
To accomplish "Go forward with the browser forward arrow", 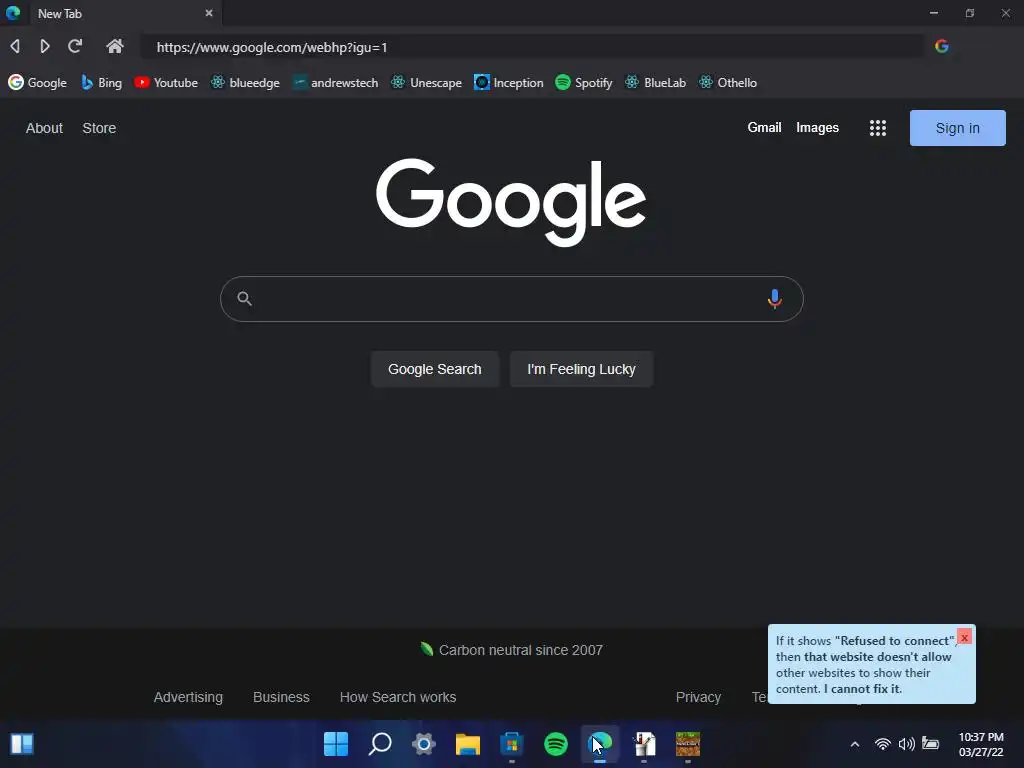I will click(x=44, y=46).
